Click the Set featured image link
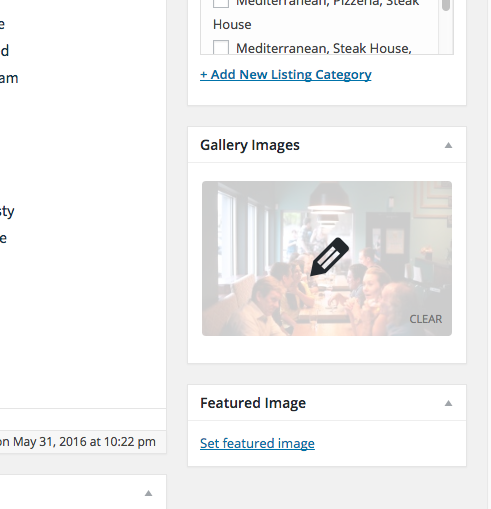The height and width of the screenshot is (509, 491). pyautogui.click(x=257, y=443)
